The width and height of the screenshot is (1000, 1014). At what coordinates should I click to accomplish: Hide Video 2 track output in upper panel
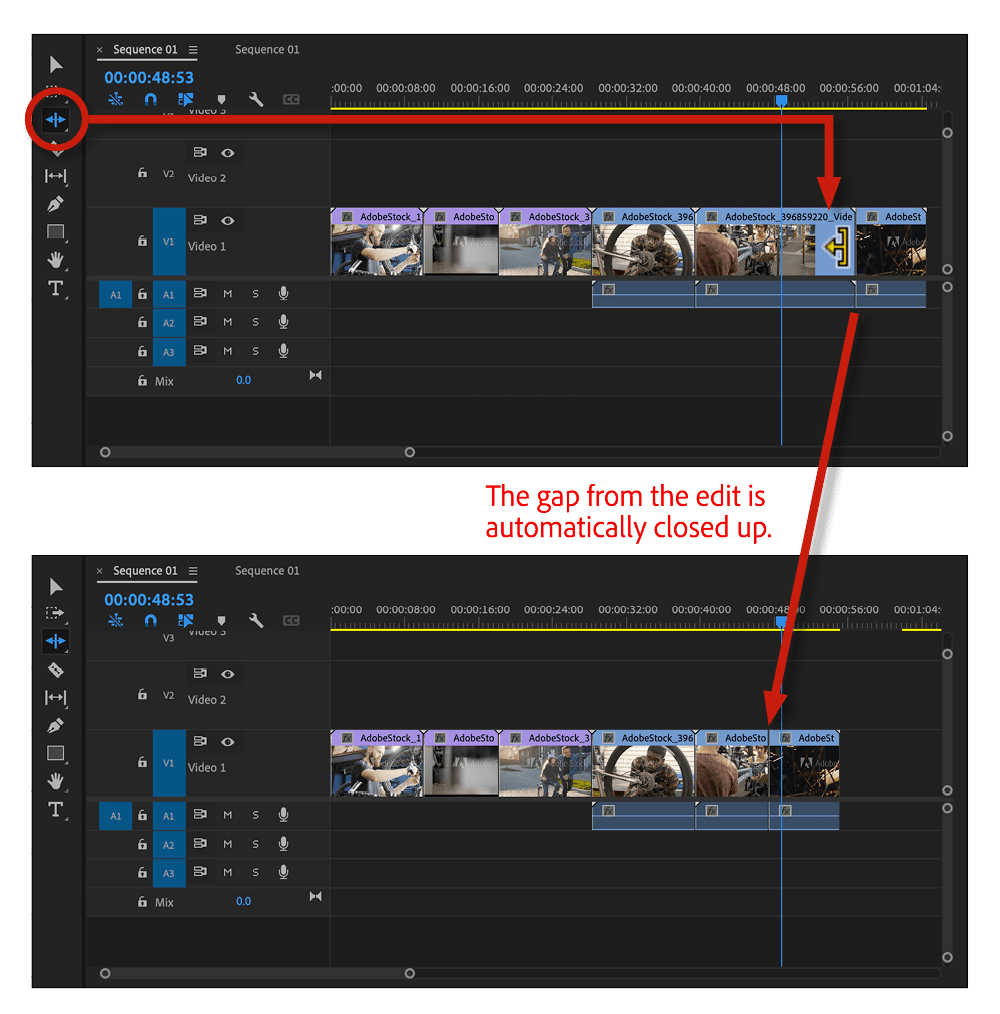click(228, 153)
